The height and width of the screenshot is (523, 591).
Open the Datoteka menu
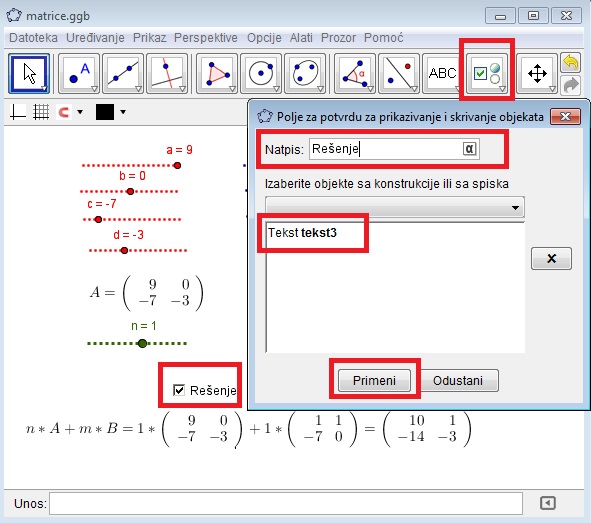click(x=33, y=38)
